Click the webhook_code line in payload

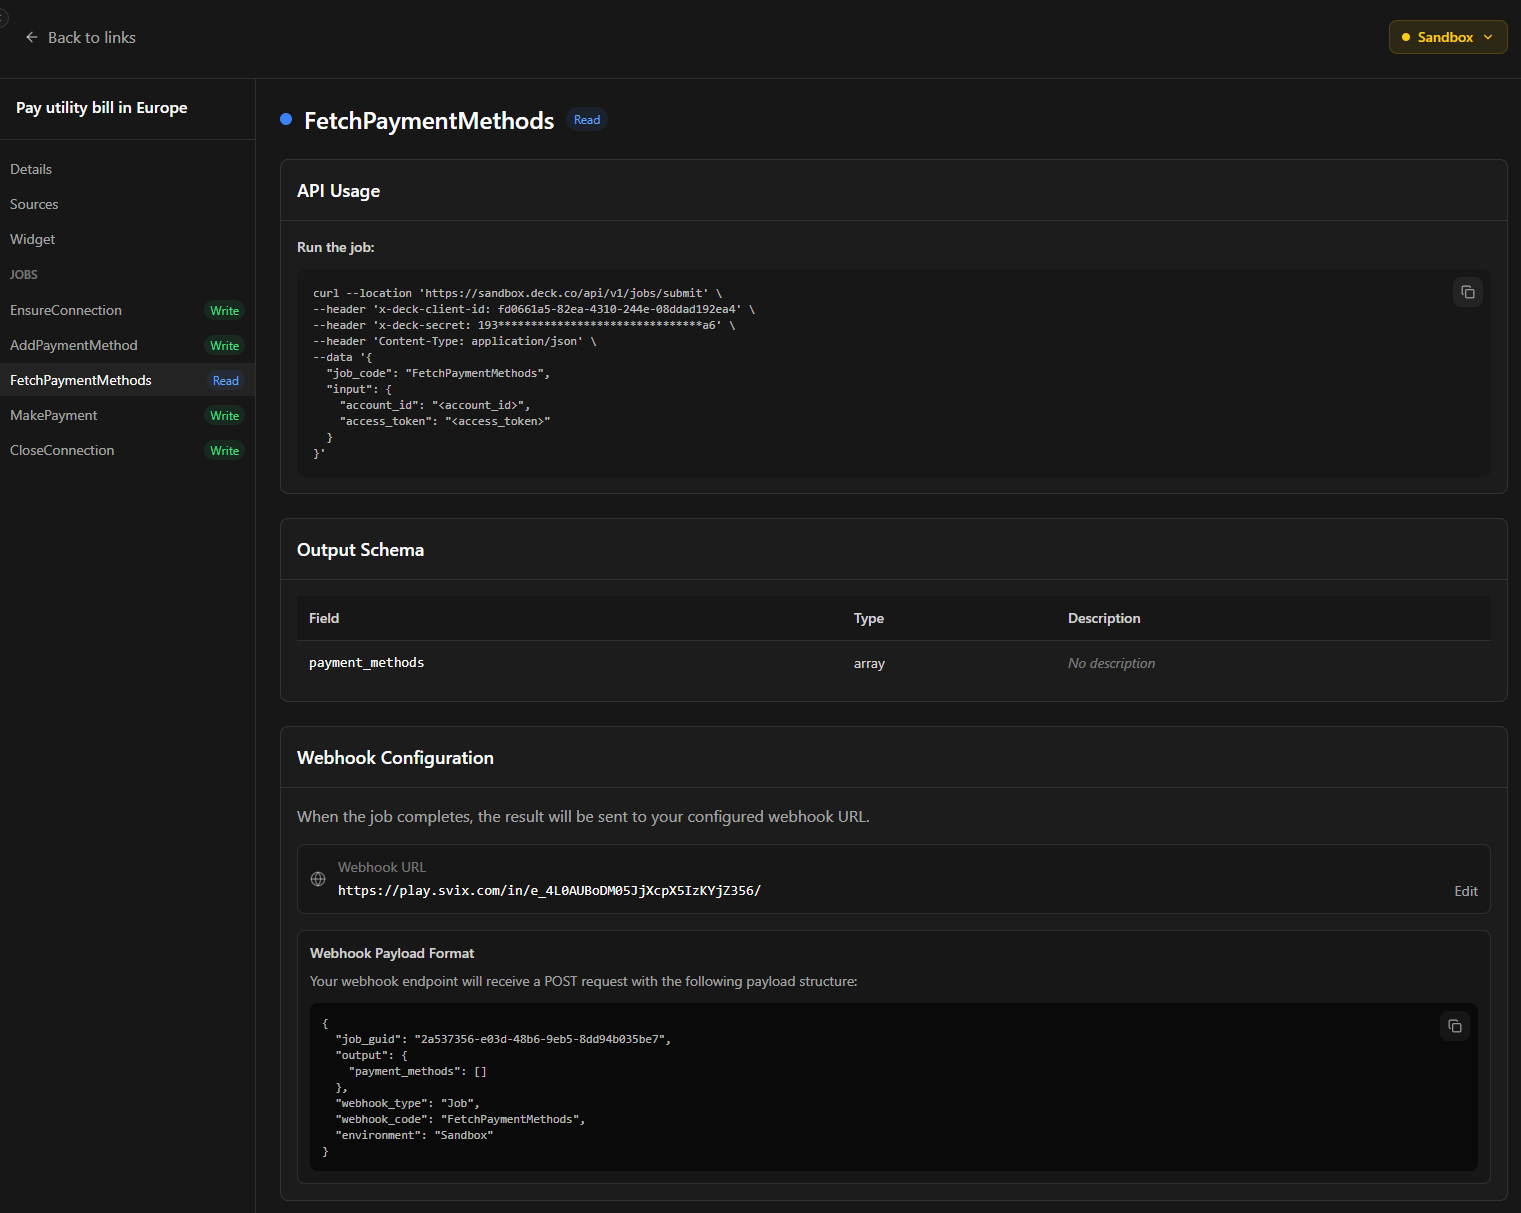pyautogui.click(x=460, y=1119)
